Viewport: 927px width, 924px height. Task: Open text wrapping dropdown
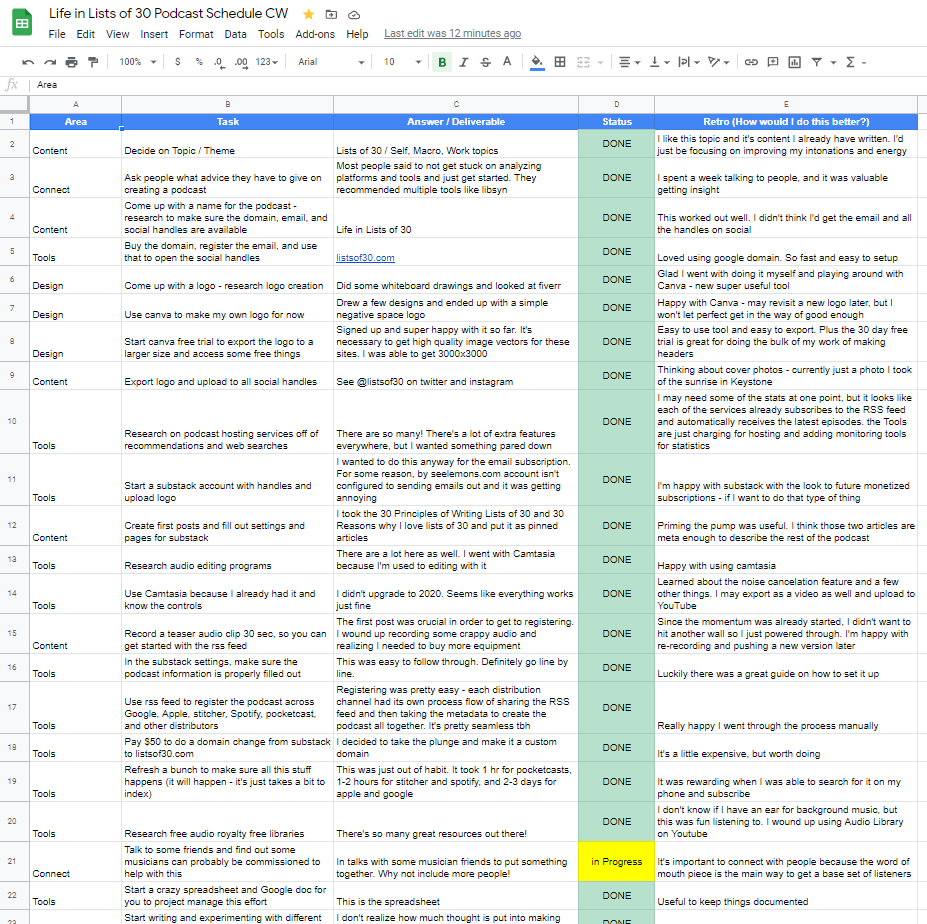pos(689,62)
